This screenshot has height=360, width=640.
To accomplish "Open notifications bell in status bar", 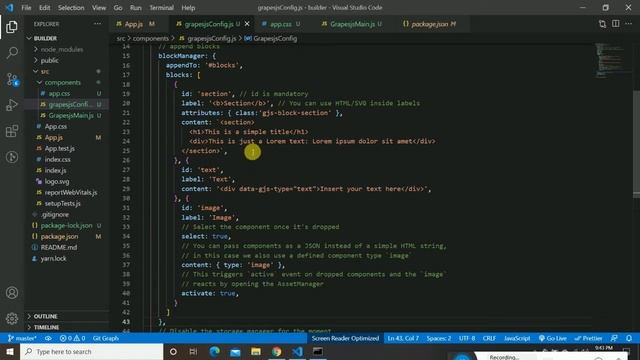I will (x=629, y=338).
